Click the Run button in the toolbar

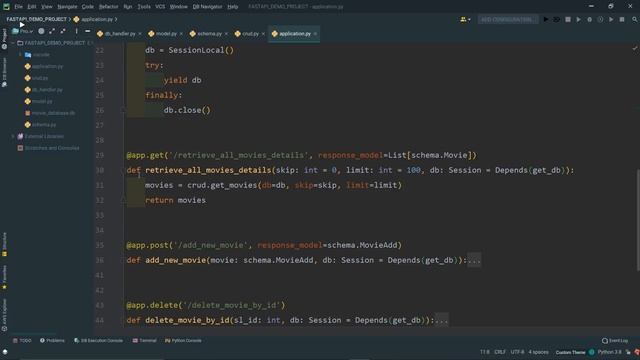pyautogui.click(x=546, y=19)
